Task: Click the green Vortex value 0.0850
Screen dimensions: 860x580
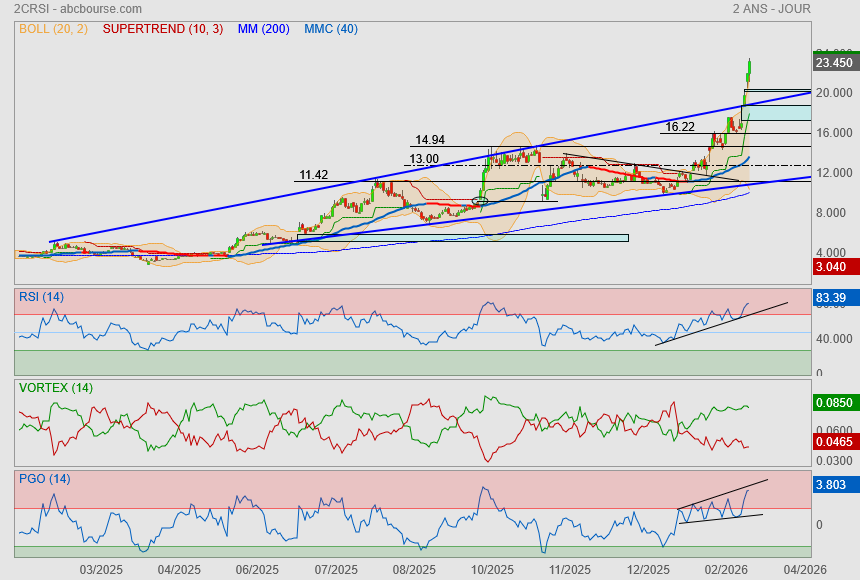Action: coord(833,404)
